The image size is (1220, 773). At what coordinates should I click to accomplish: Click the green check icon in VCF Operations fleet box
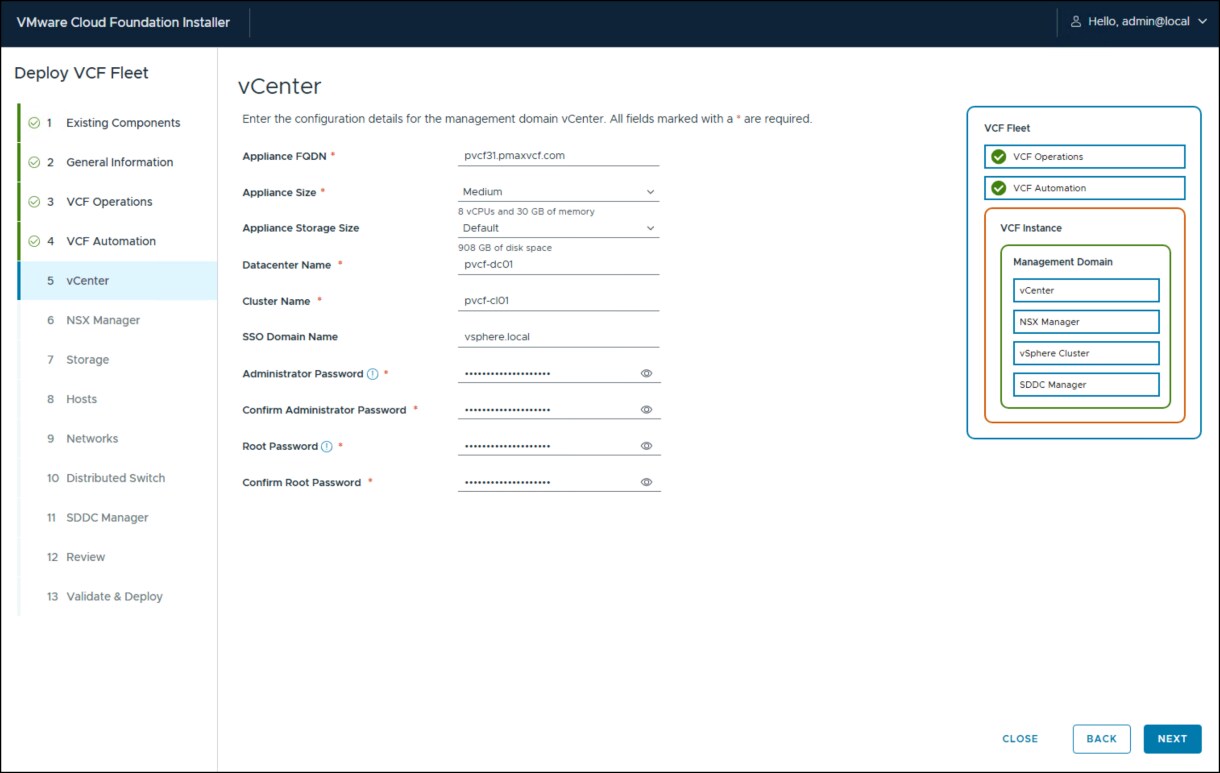click(x=998, y=157)
